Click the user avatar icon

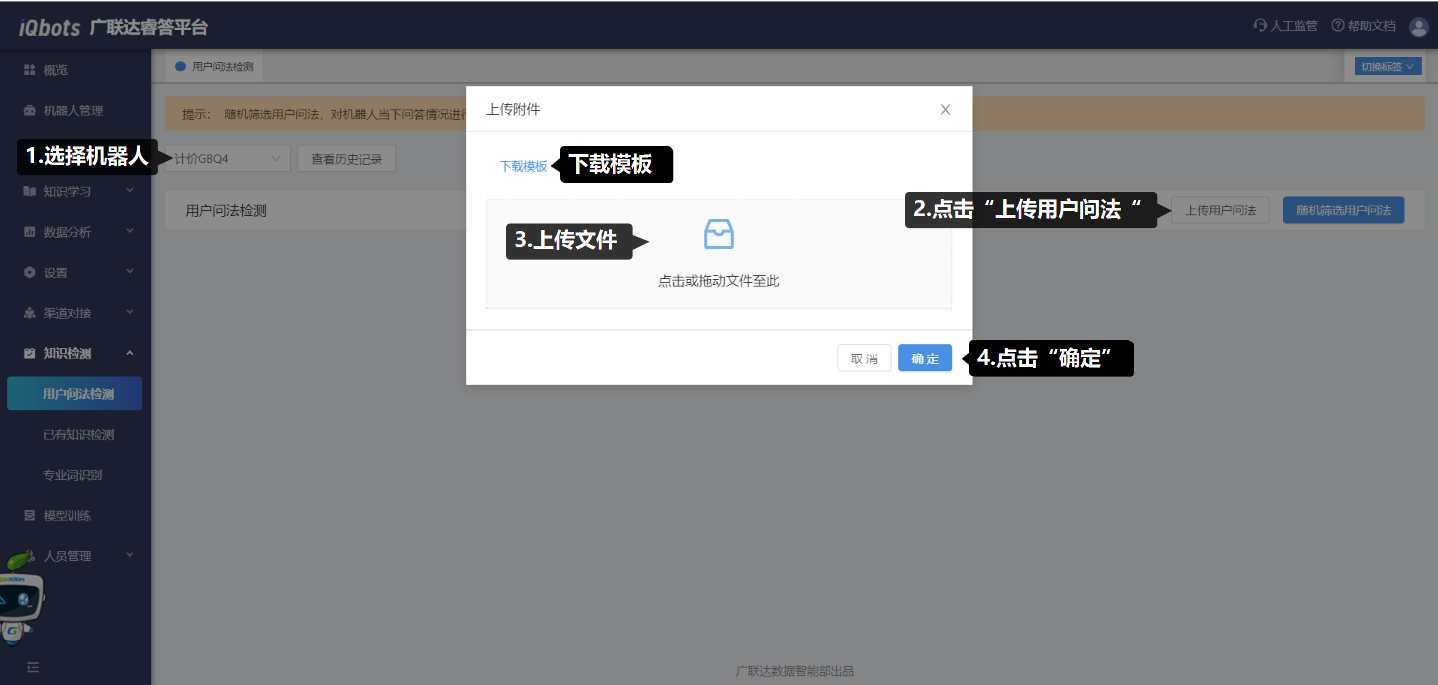1418,27
